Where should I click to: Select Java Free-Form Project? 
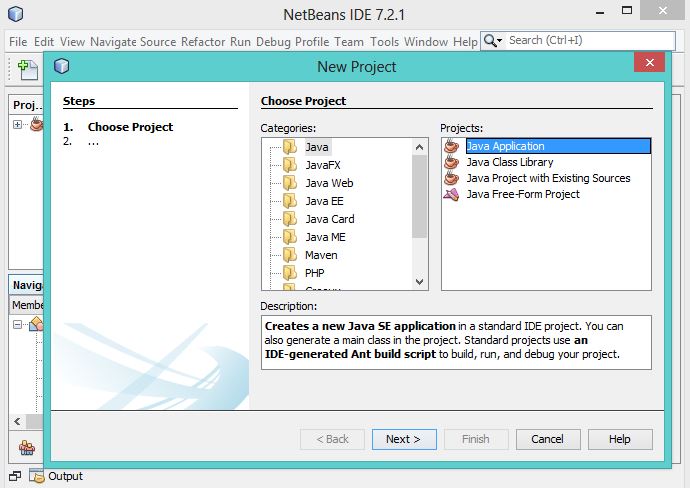point(523,194)
